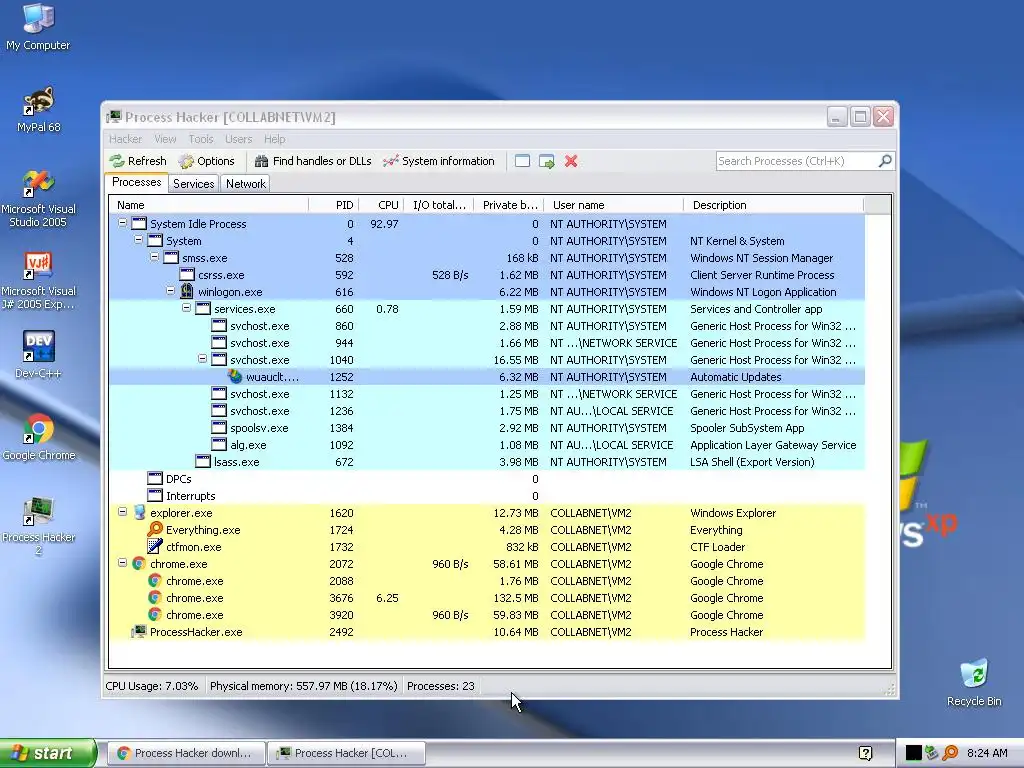
Task: Open the Help menu
Action: [x=274, y=139]
